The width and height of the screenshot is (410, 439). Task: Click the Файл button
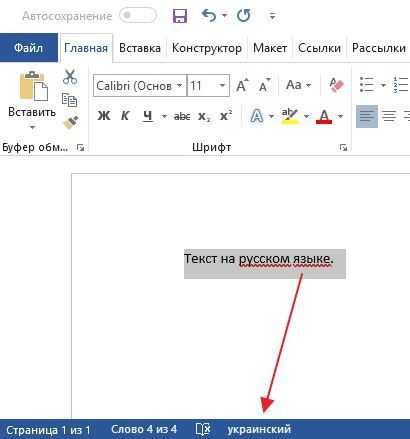point(29,48)
